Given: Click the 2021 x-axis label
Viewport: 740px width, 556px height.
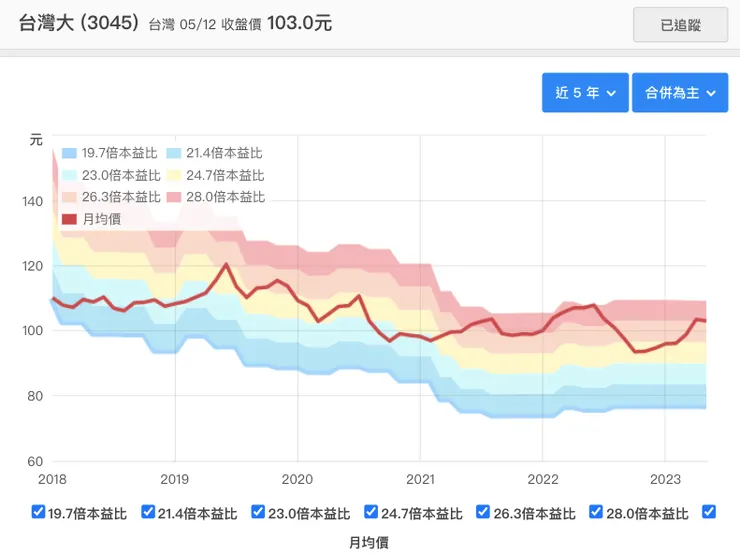Looking at the screenshot, I should 420,480.
